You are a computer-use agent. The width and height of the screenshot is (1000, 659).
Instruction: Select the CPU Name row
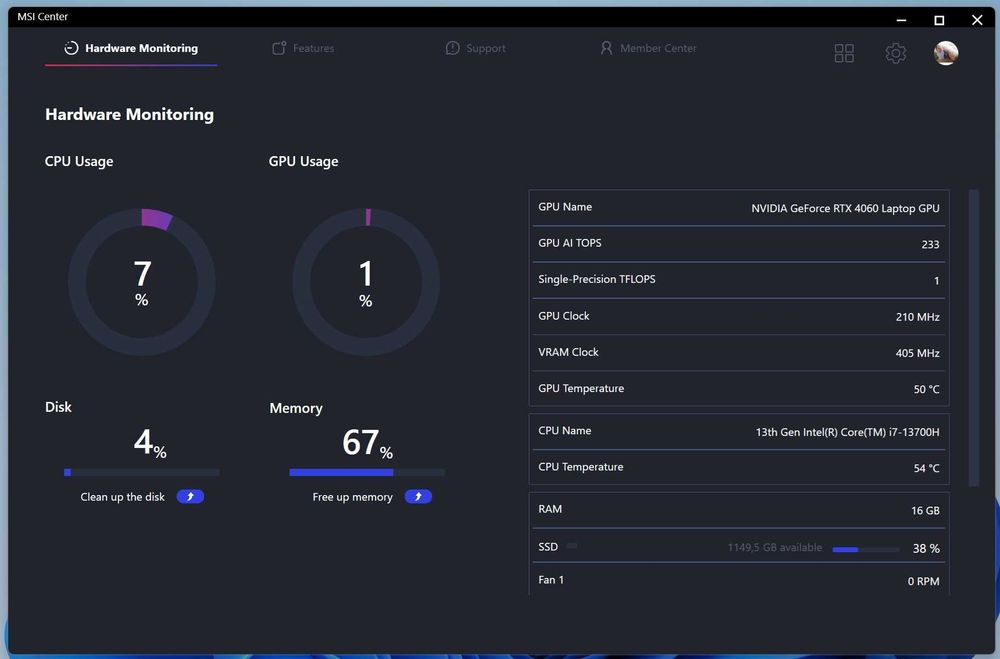click(739, 432)
